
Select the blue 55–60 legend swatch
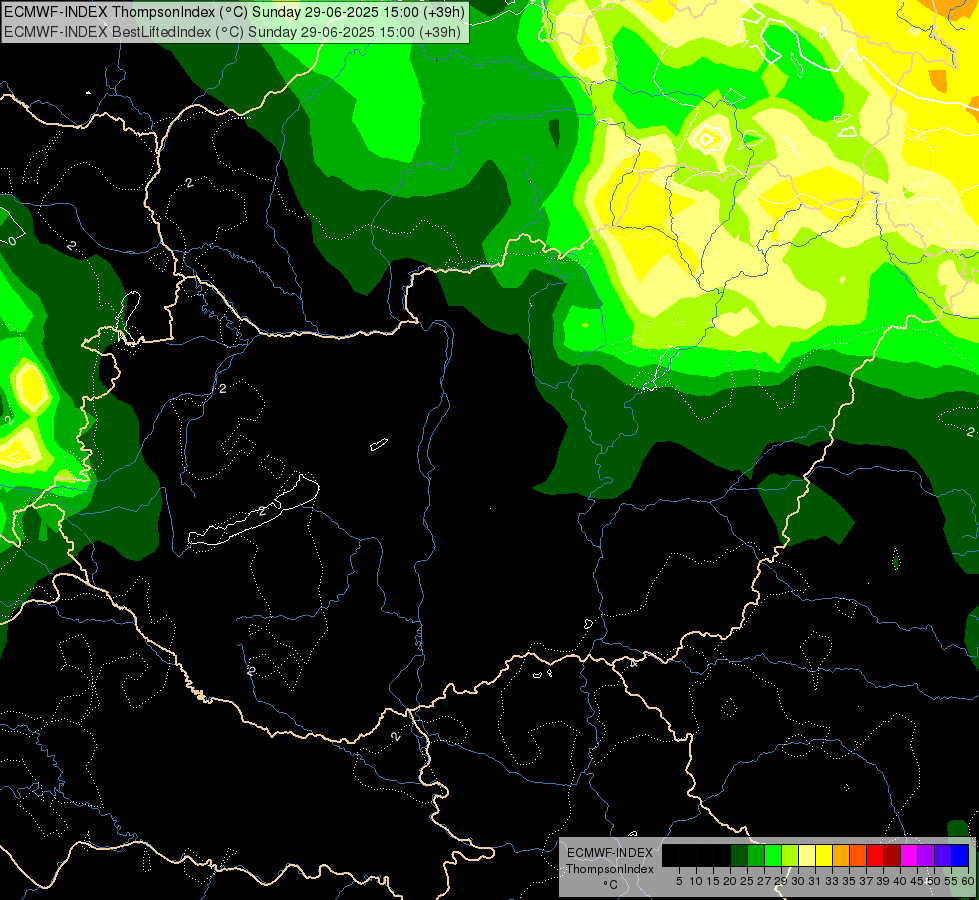960,855
